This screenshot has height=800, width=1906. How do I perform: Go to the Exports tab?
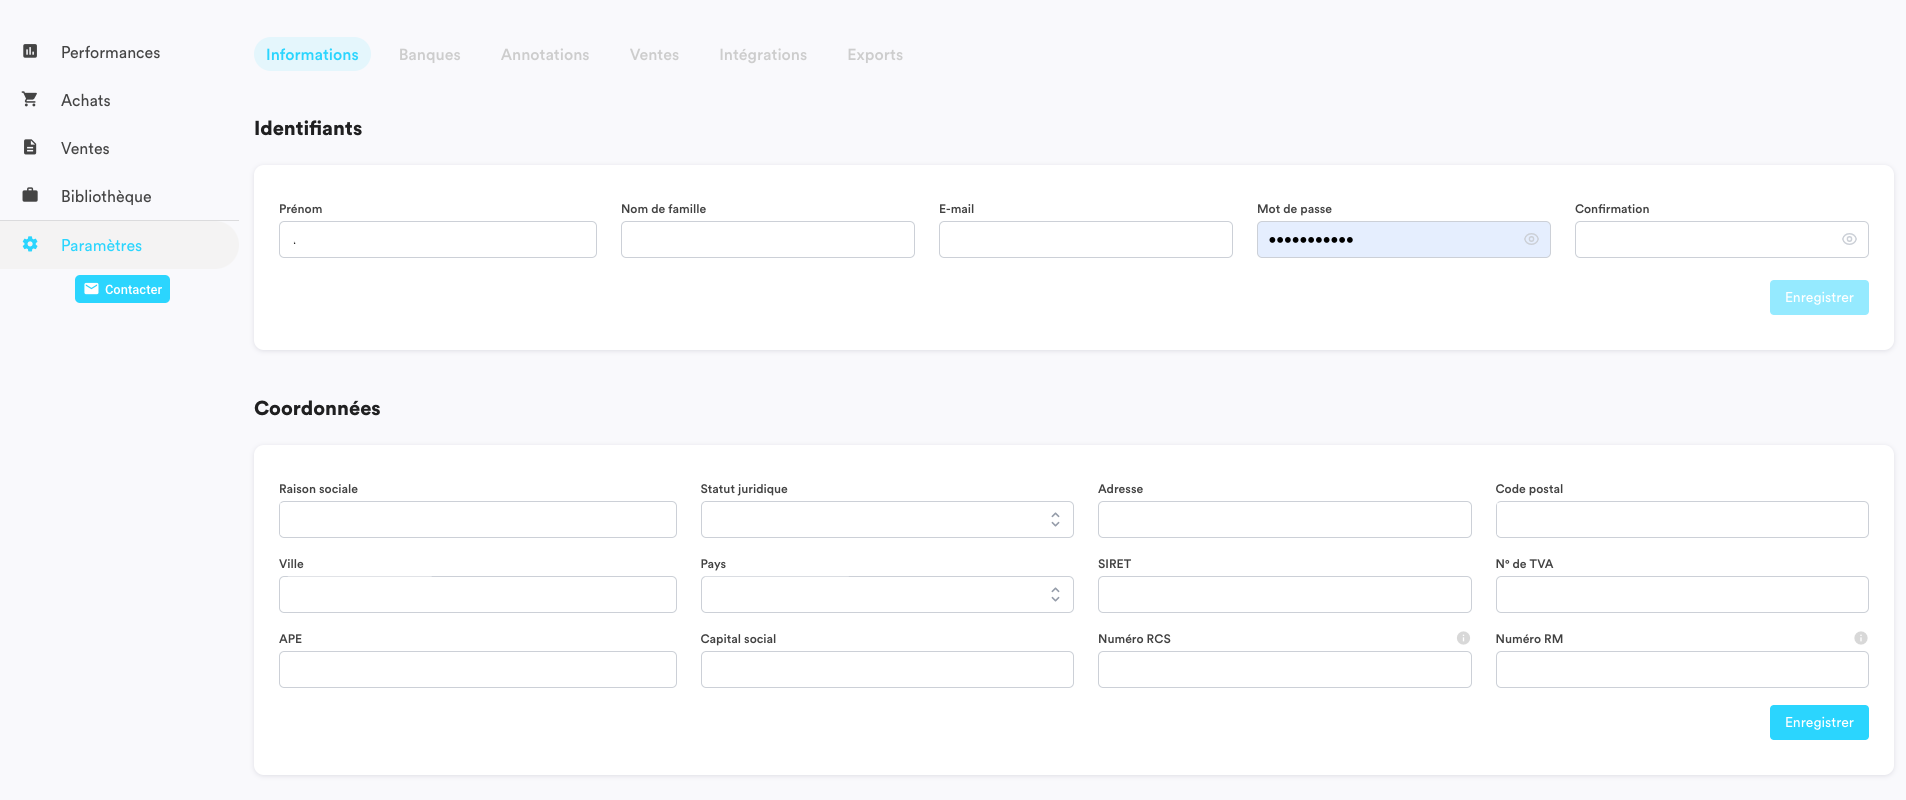point(875,54)
